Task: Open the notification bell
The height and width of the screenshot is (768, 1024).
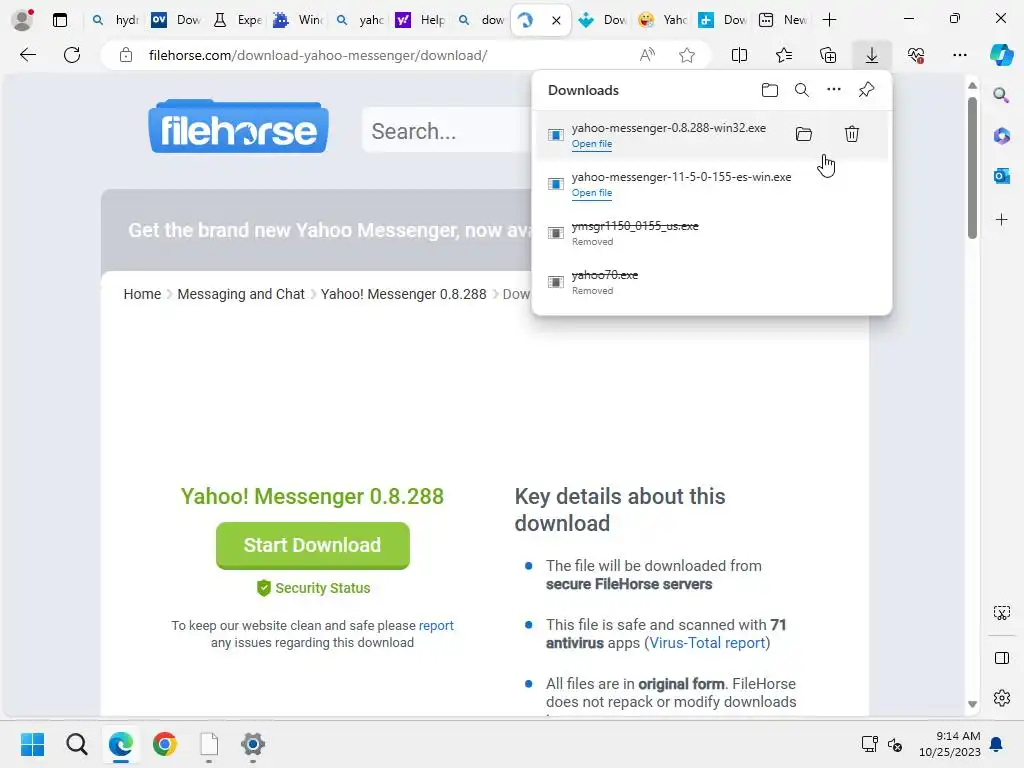Action: coord(997,744)
